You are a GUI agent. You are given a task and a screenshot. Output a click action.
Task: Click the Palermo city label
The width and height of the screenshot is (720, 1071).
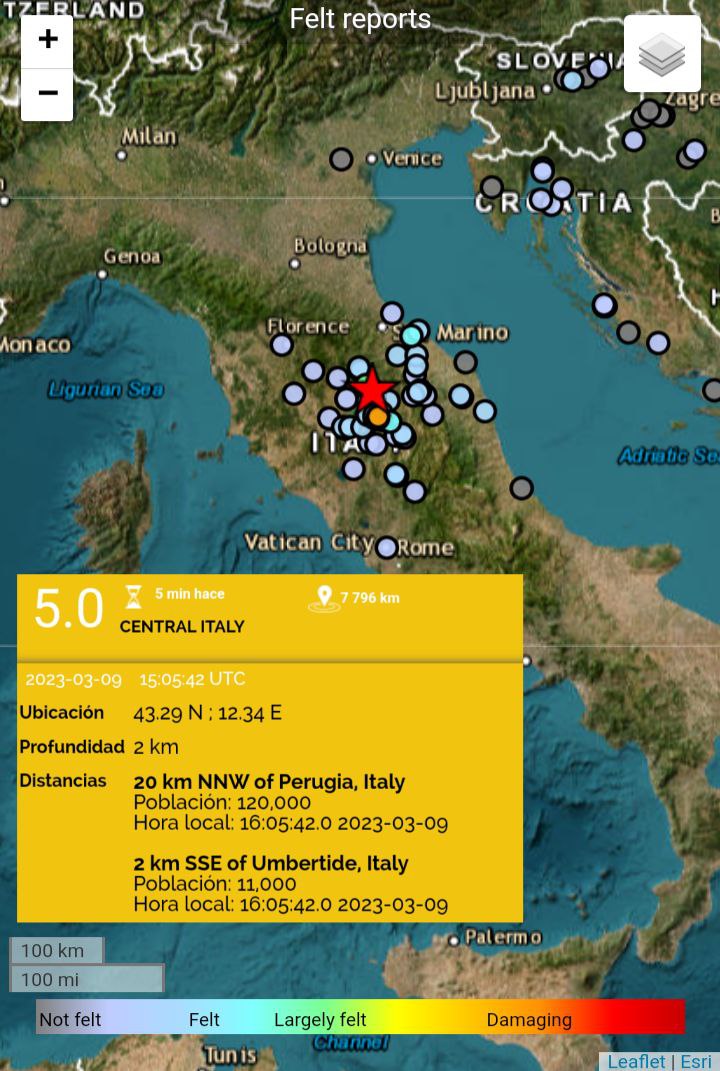click(x=503, y=937)
